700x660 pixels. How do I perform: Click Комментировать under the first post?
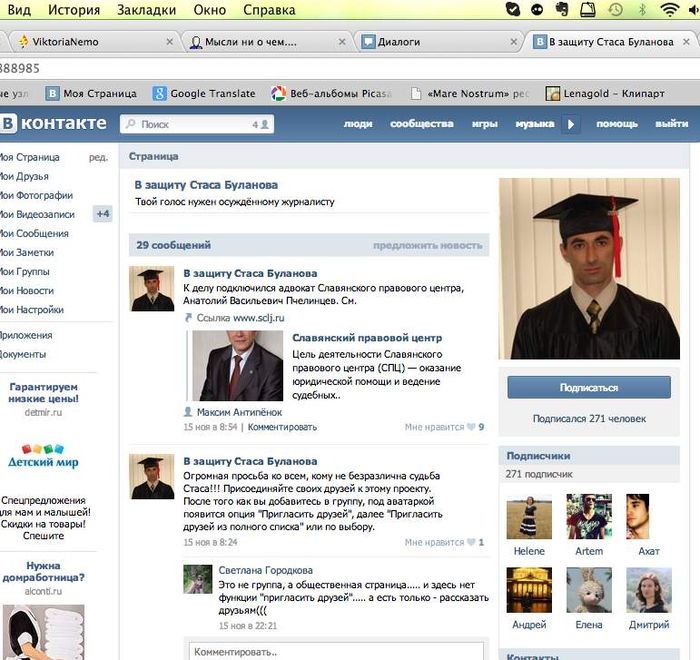pos(282,427)
